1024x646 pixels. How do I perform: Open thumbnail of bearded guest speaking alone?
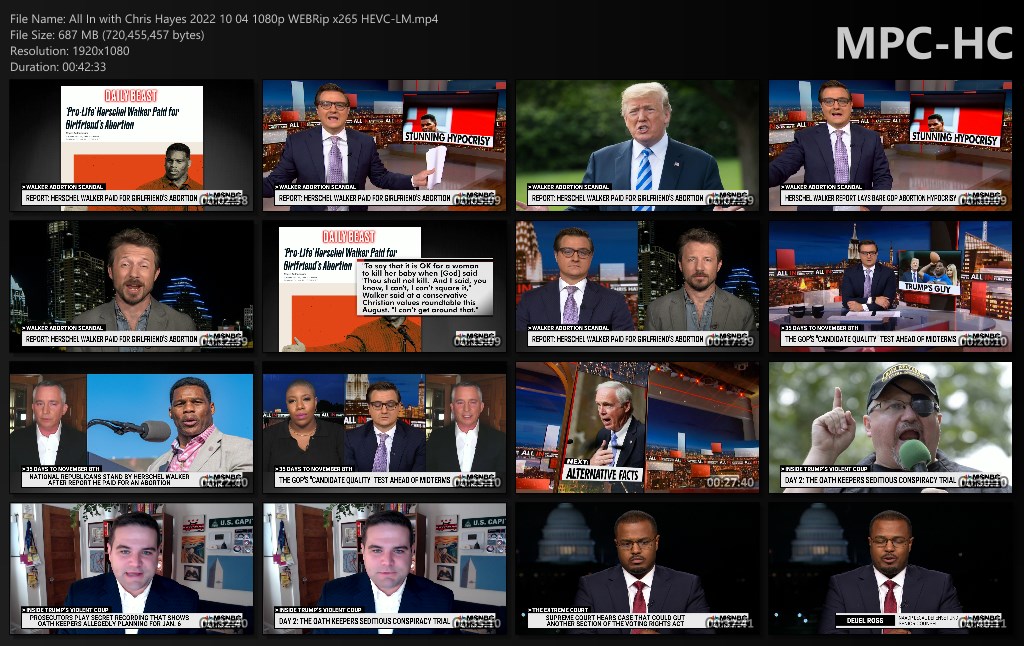(131, 286)
